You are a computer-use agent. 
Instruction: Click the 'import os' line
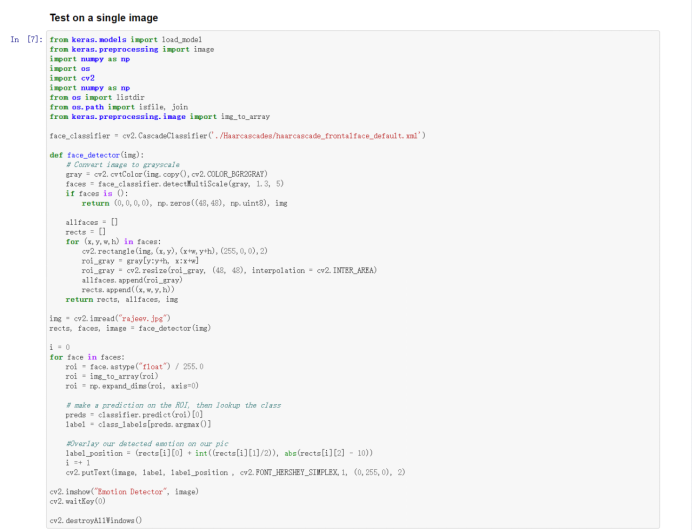pyautogui.click(x=70, y=68)
